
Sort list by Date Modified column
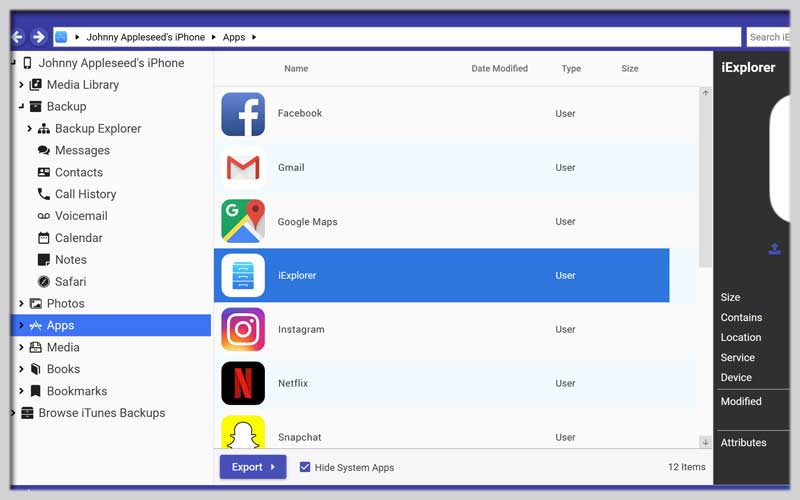pyautogui.click(x=499, y=68)
